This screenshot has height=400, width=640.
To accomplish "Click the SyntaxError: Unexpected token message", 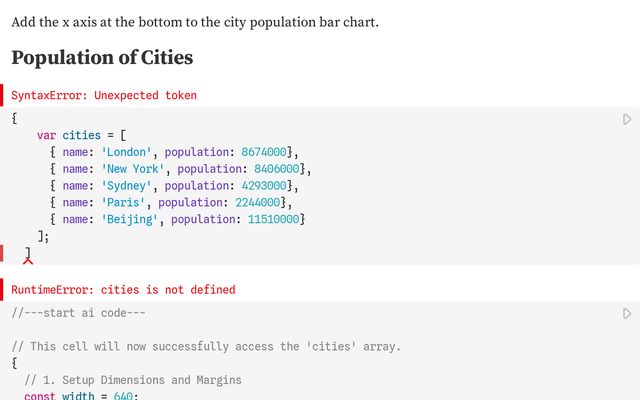I will pos(104,96).
